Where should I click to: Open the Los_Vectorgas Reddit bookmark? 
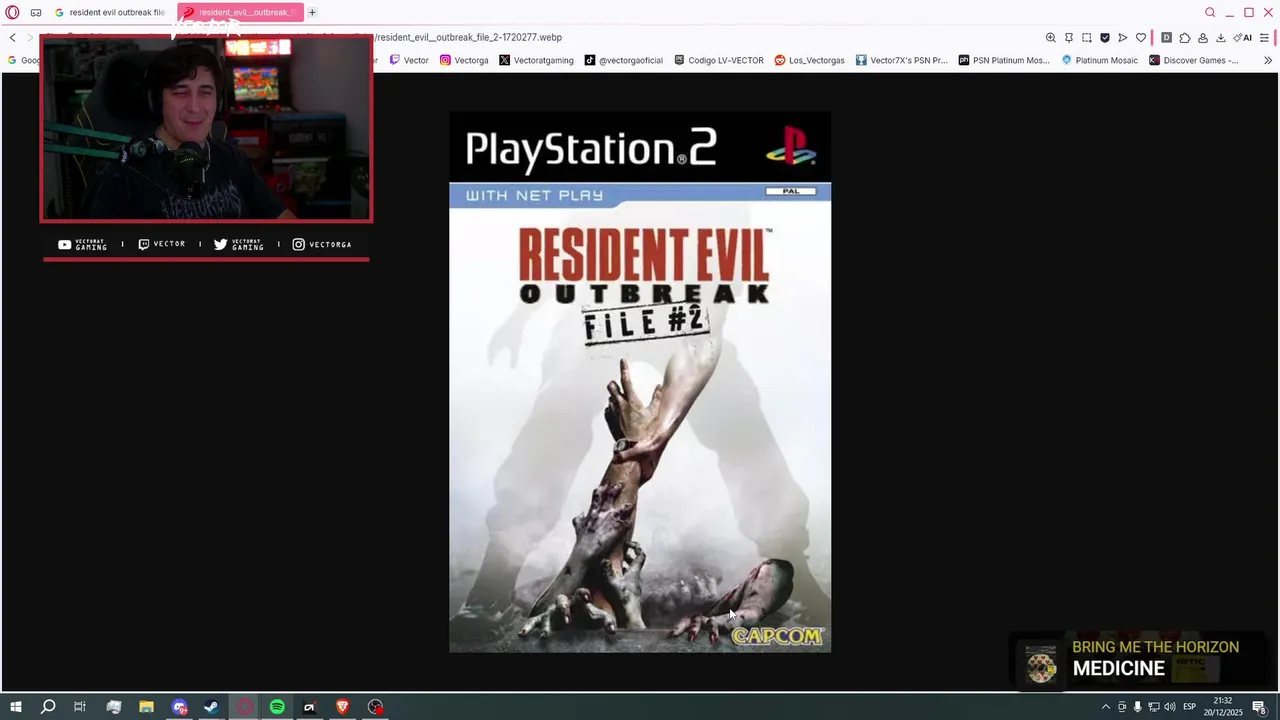[810, 60]
